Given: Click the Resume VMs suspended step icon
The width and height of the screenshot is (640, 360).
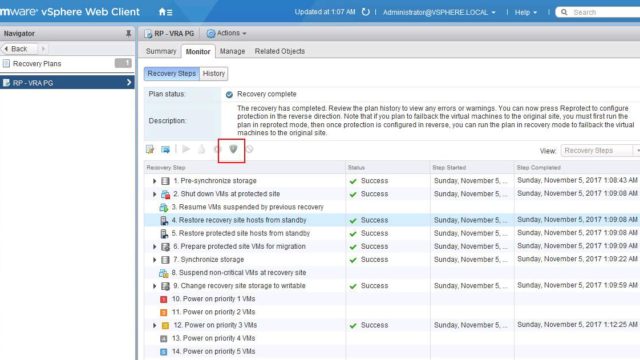Looking at the screenshot, I should [164, 207].
